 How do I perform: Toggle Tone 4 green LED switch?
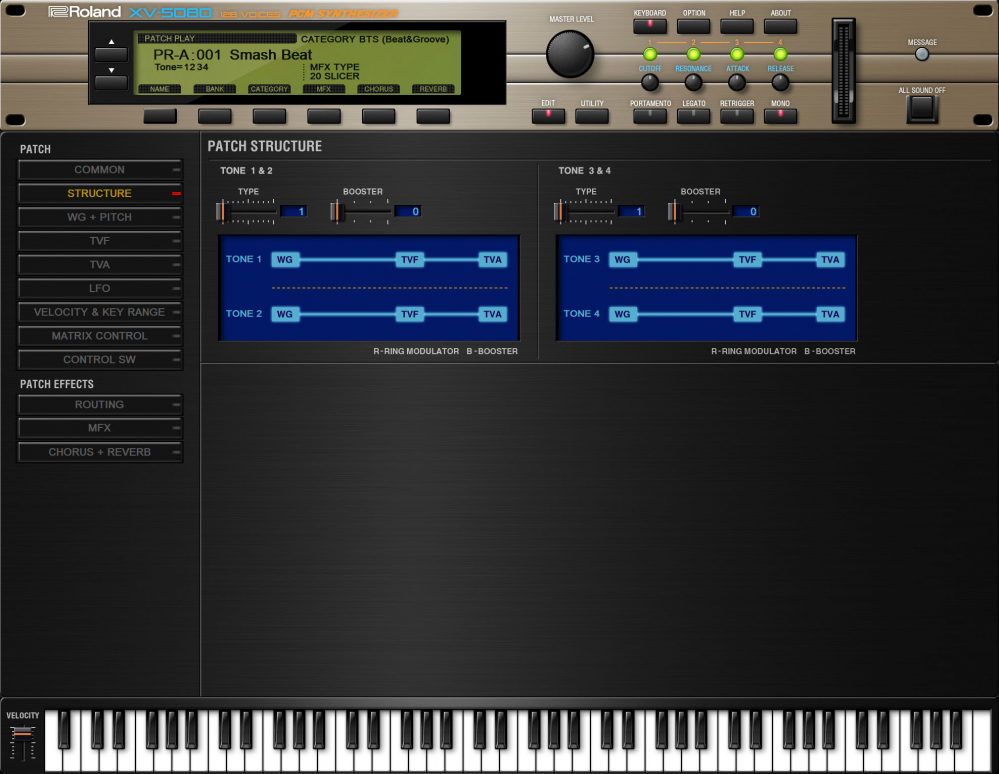780,54
